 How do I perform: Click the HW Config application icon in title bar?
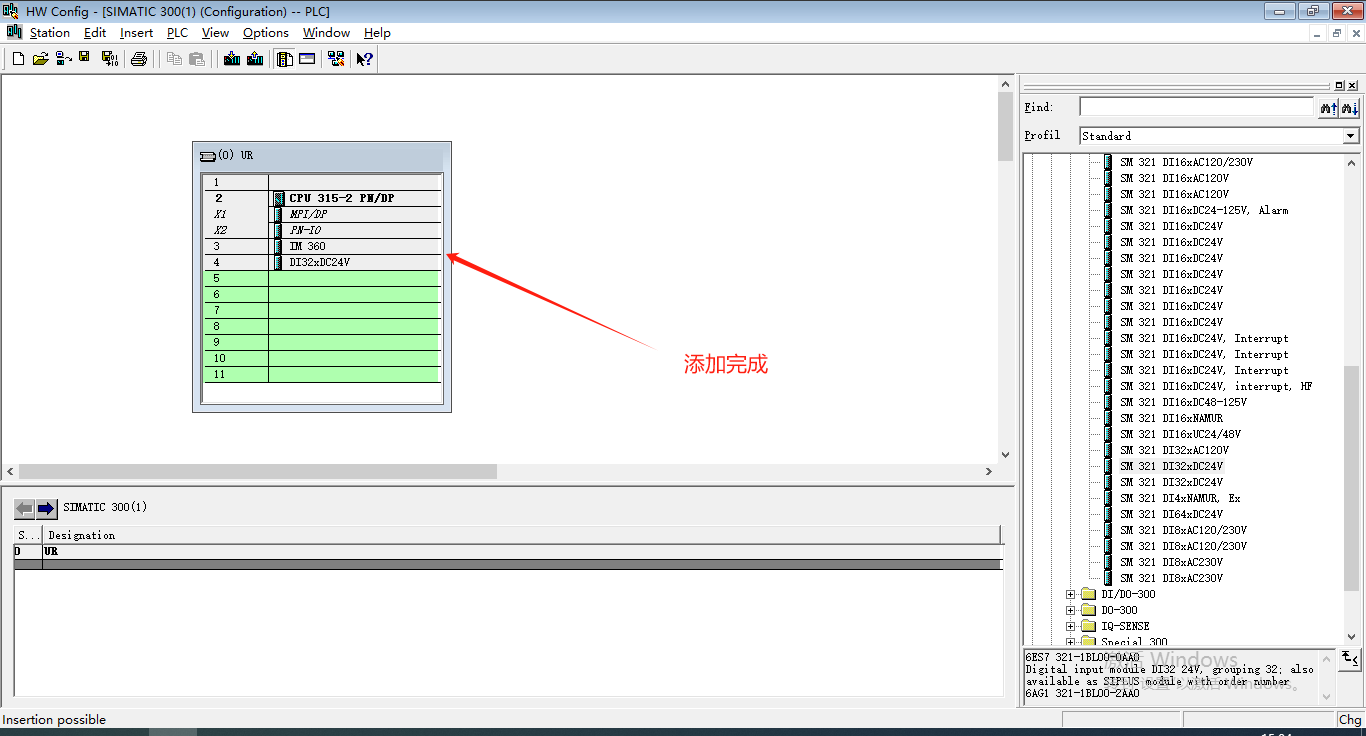[x=11, y=11]
